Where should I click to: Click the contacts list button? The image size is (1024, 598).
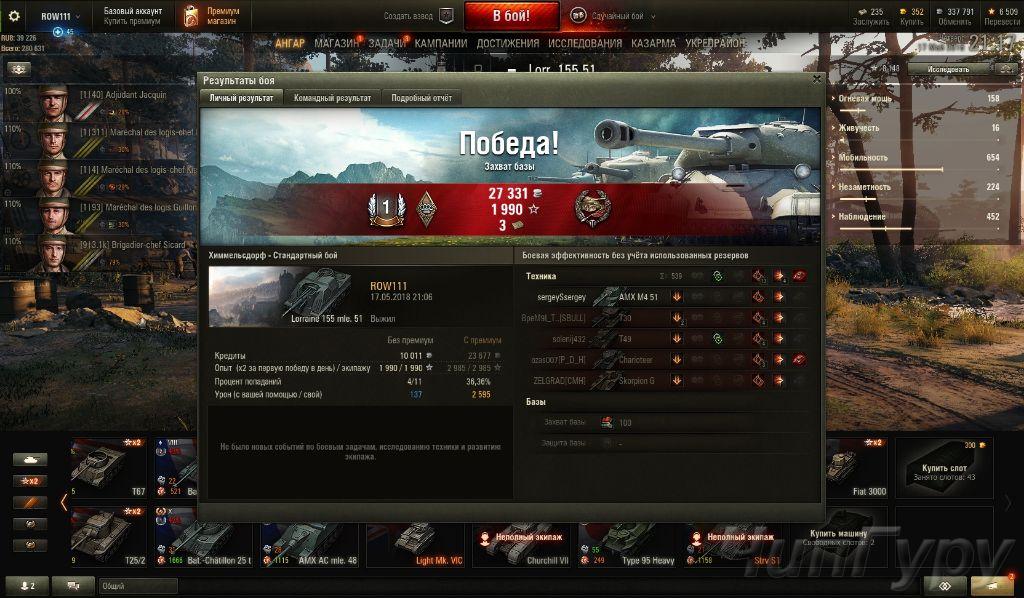27,585
